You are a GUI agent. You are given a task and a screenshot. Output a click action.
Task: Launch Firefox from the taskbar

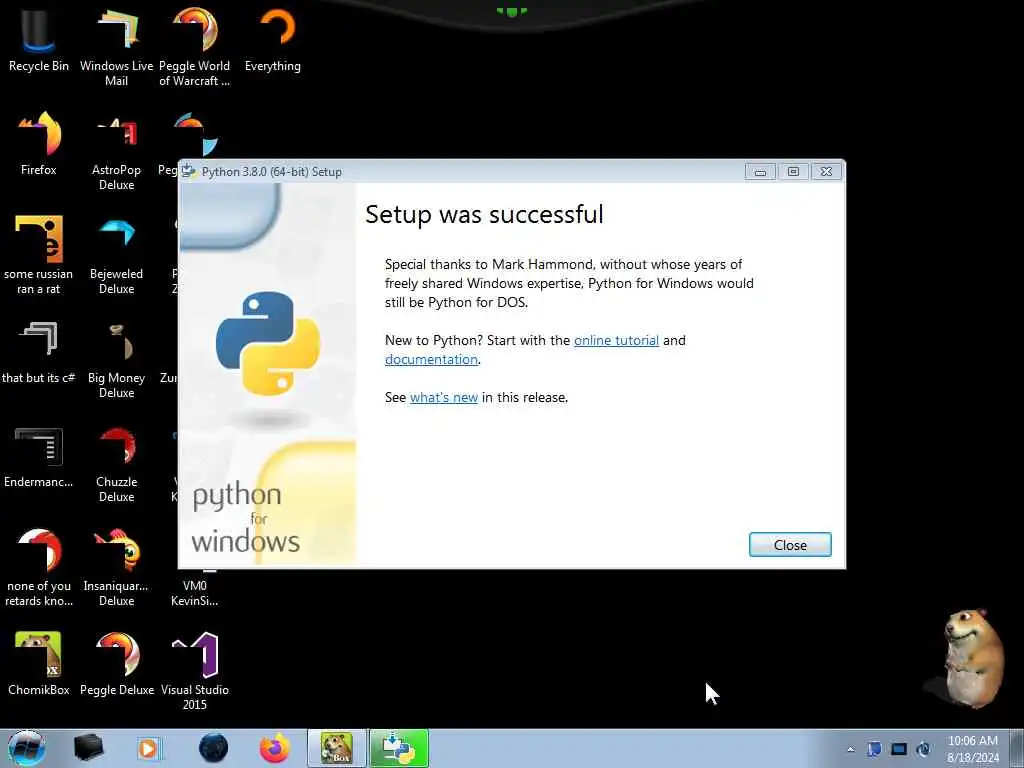[x=275, y=748]
